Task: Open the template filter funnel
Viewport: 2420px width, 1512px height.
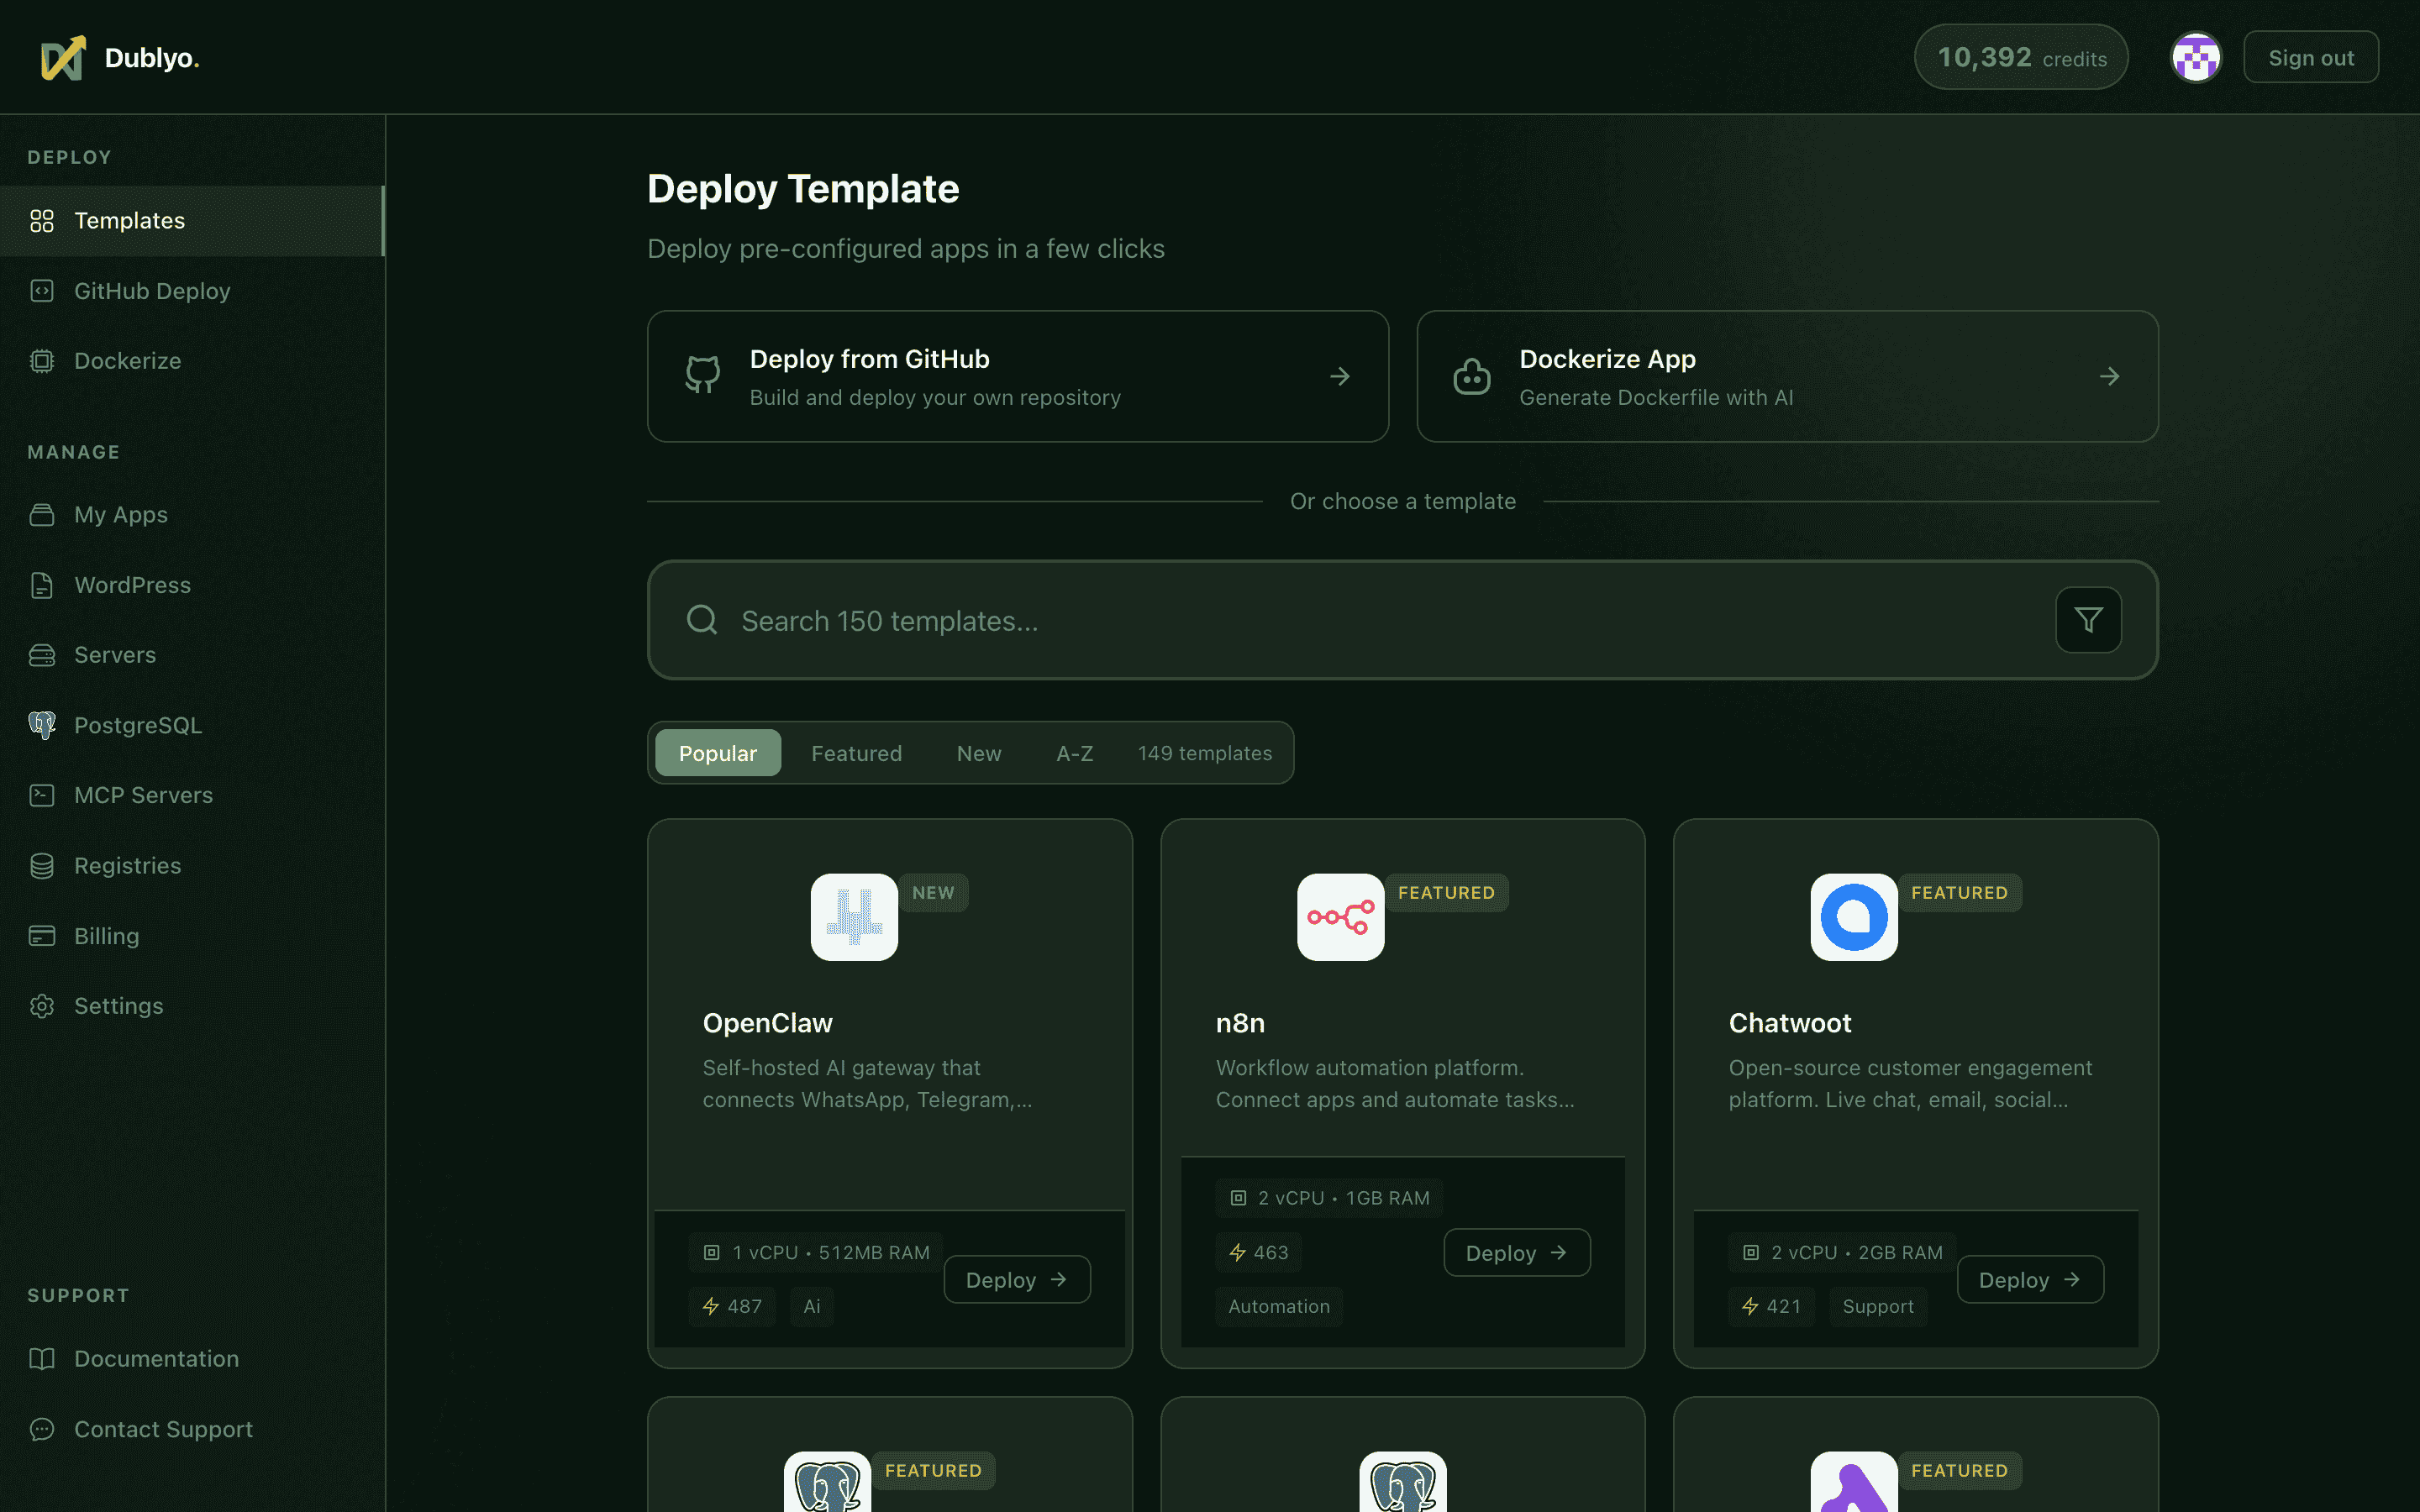Action: [2088, 620]
